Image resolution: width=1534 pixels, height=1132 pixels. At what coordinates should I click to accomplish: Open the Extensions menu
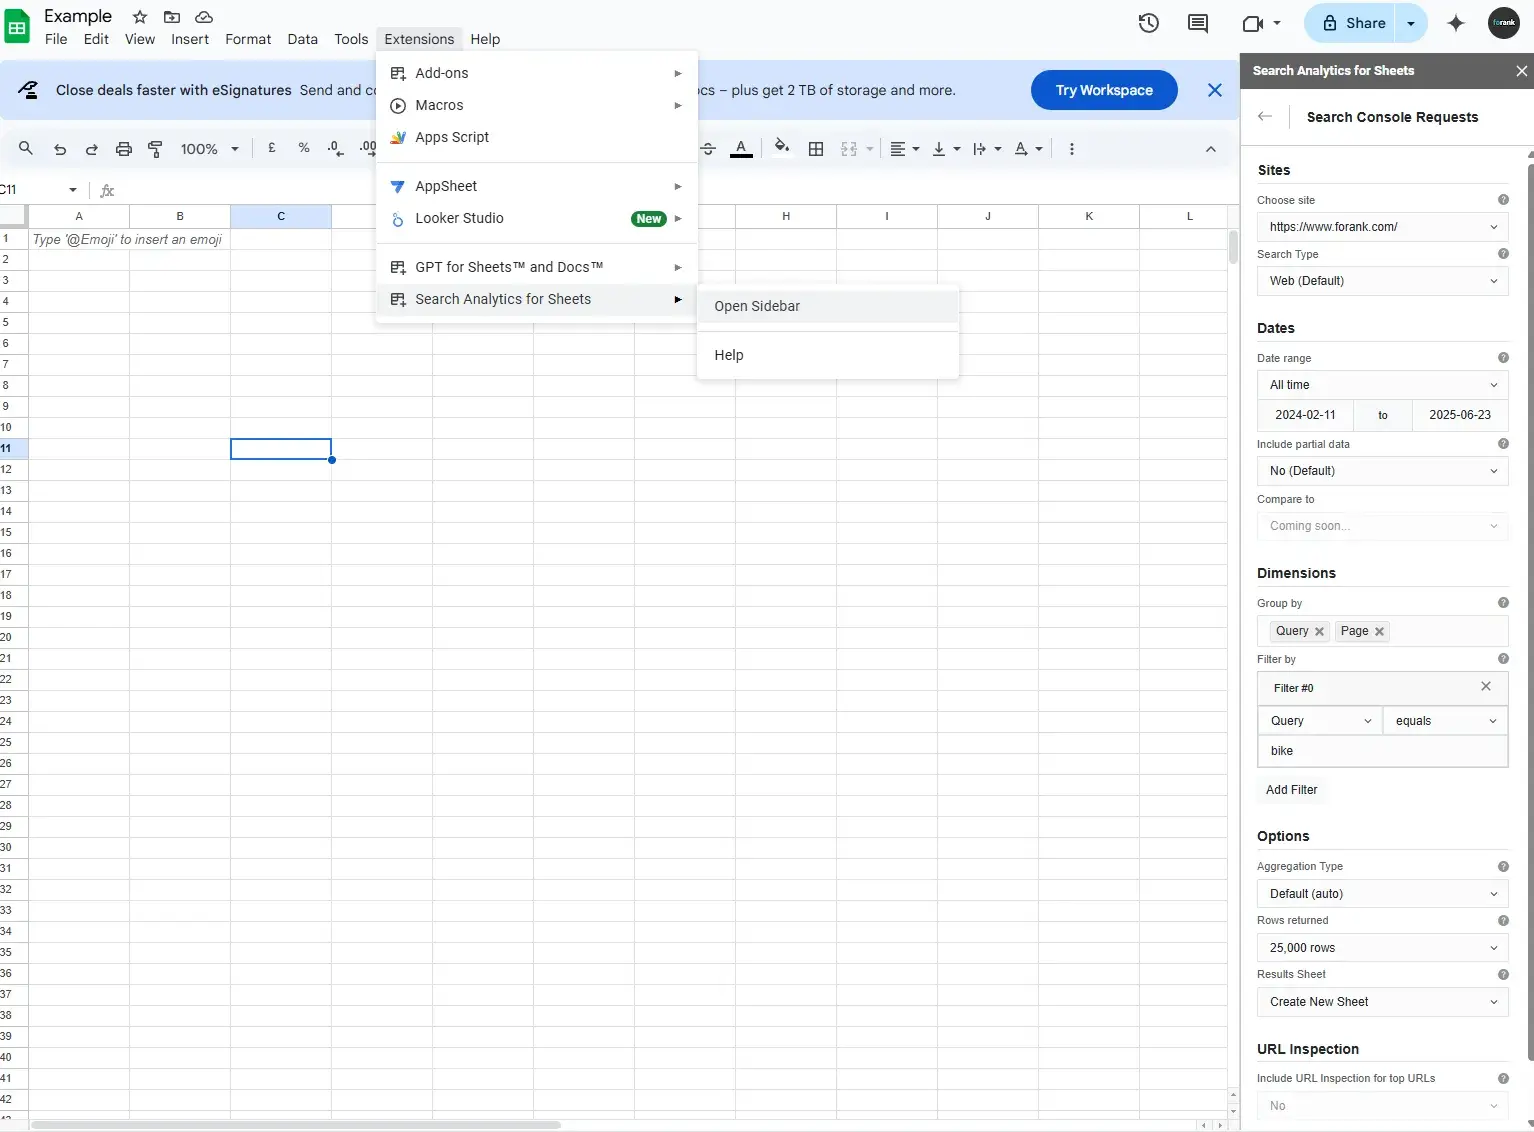pos(418,39)
